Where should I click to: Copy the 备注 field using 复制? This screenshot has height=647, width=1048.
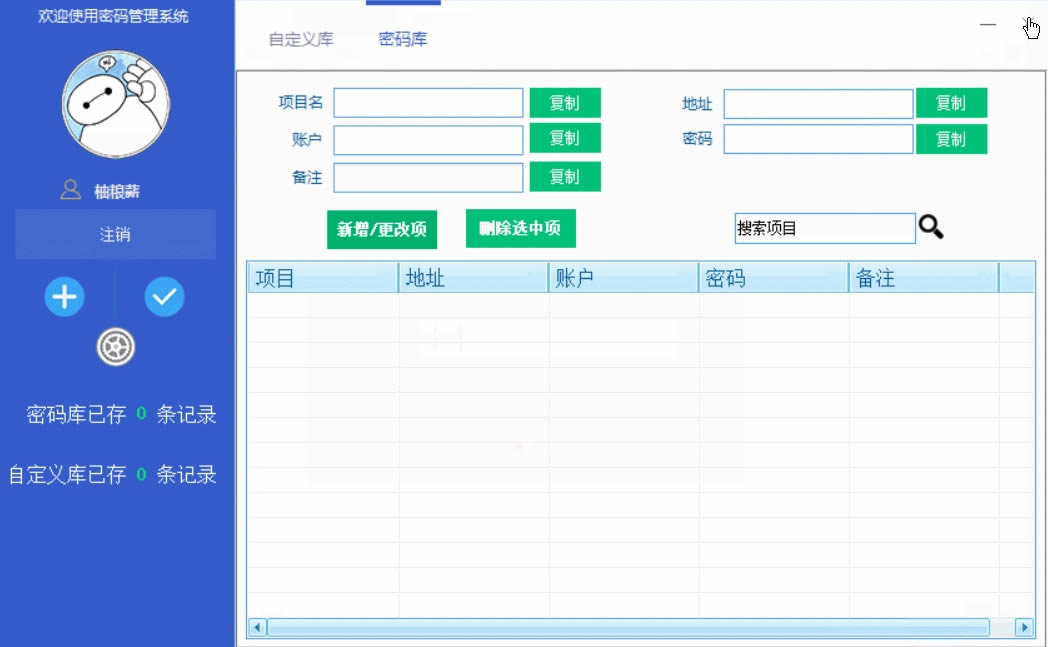(565, 176)
